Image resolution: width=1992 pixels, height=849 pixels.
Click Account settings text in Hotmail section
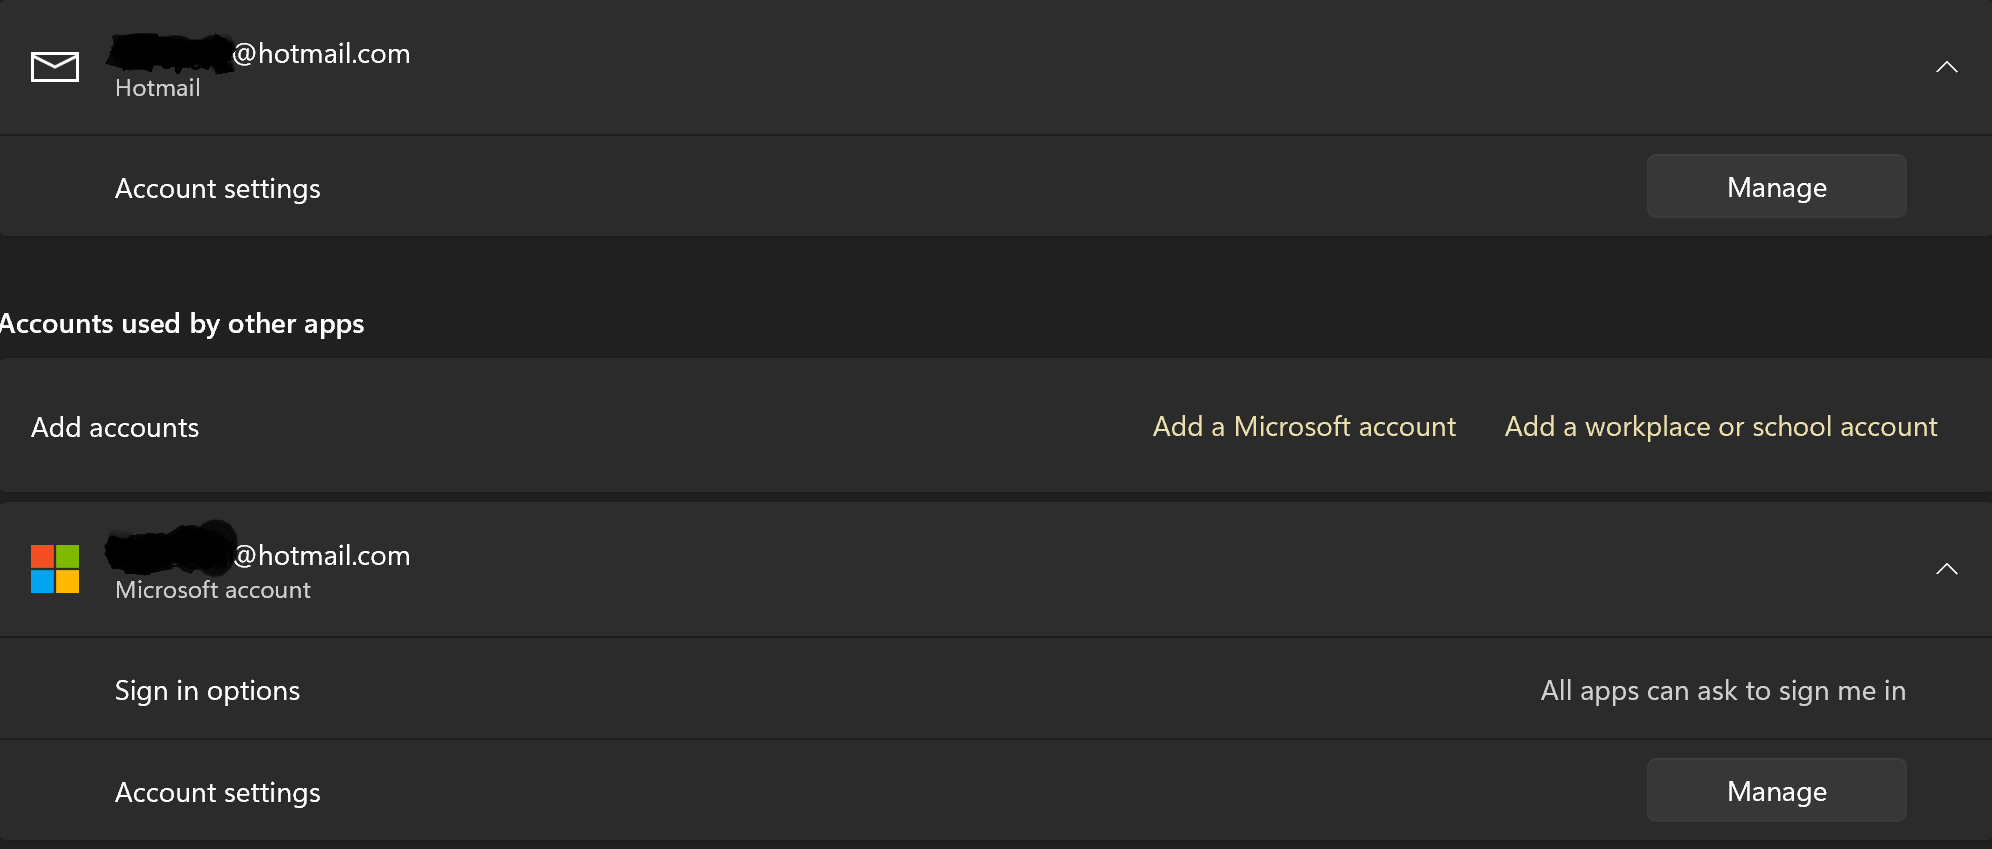(218, 189)
